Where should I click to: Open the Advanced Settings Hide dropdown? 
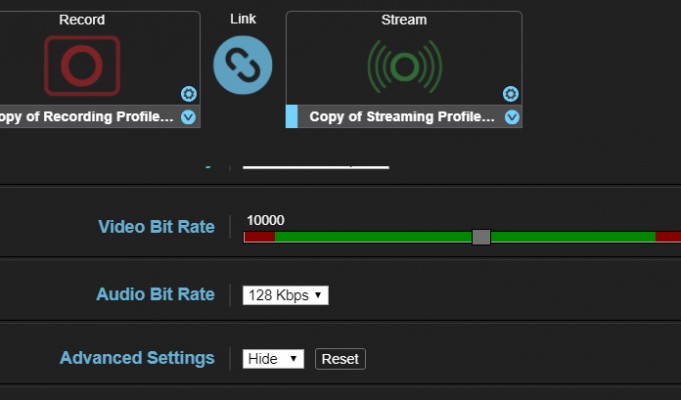point(273,359)
